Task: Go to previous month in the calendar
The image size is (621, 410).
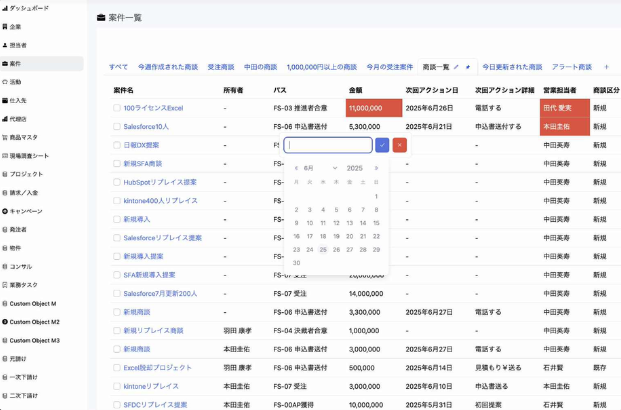Action: point(297,168)
